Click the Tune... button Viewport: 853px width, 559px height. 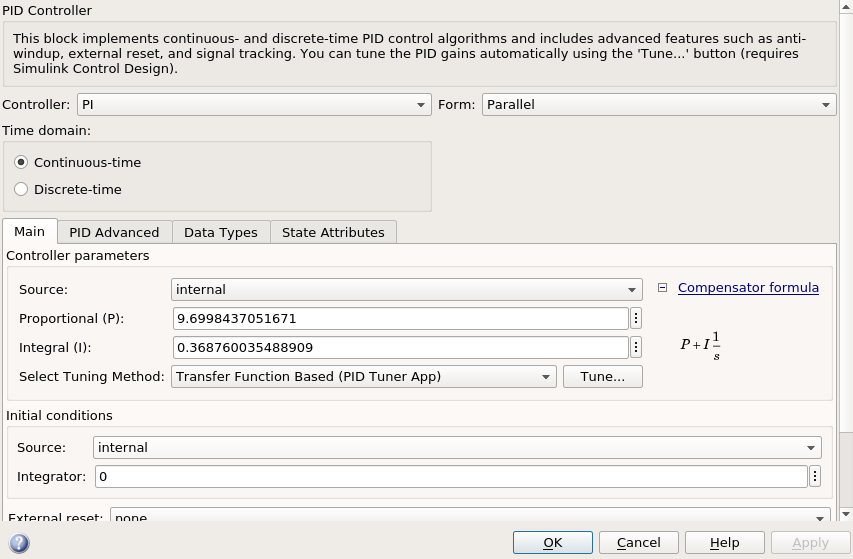click(x=603, y=376)
